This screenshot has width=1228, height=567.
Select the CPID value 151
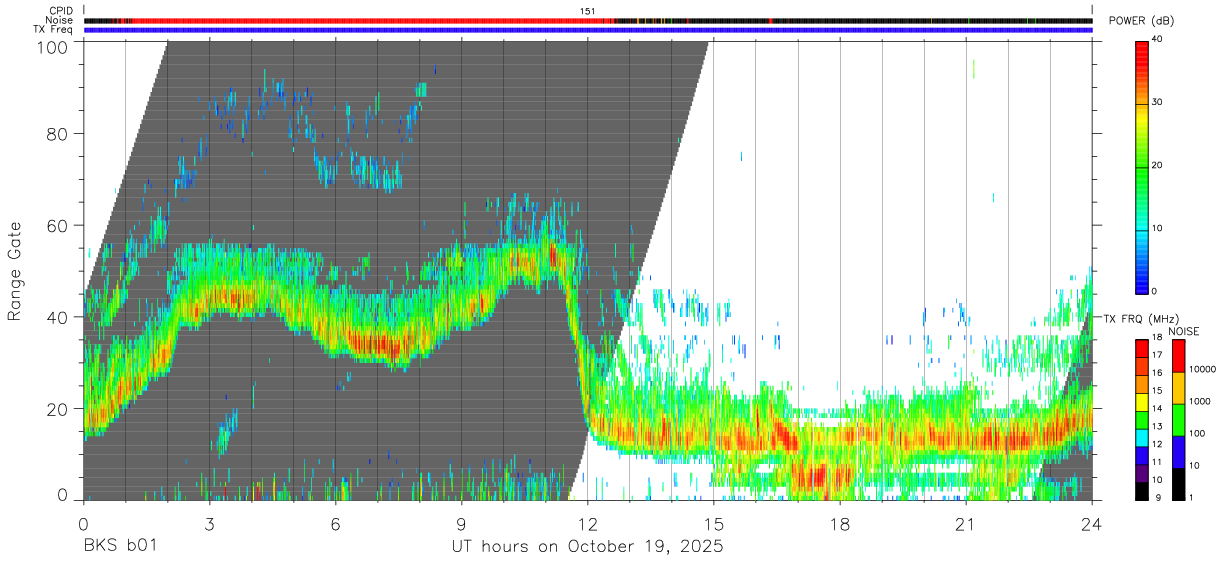click(588, 11)
